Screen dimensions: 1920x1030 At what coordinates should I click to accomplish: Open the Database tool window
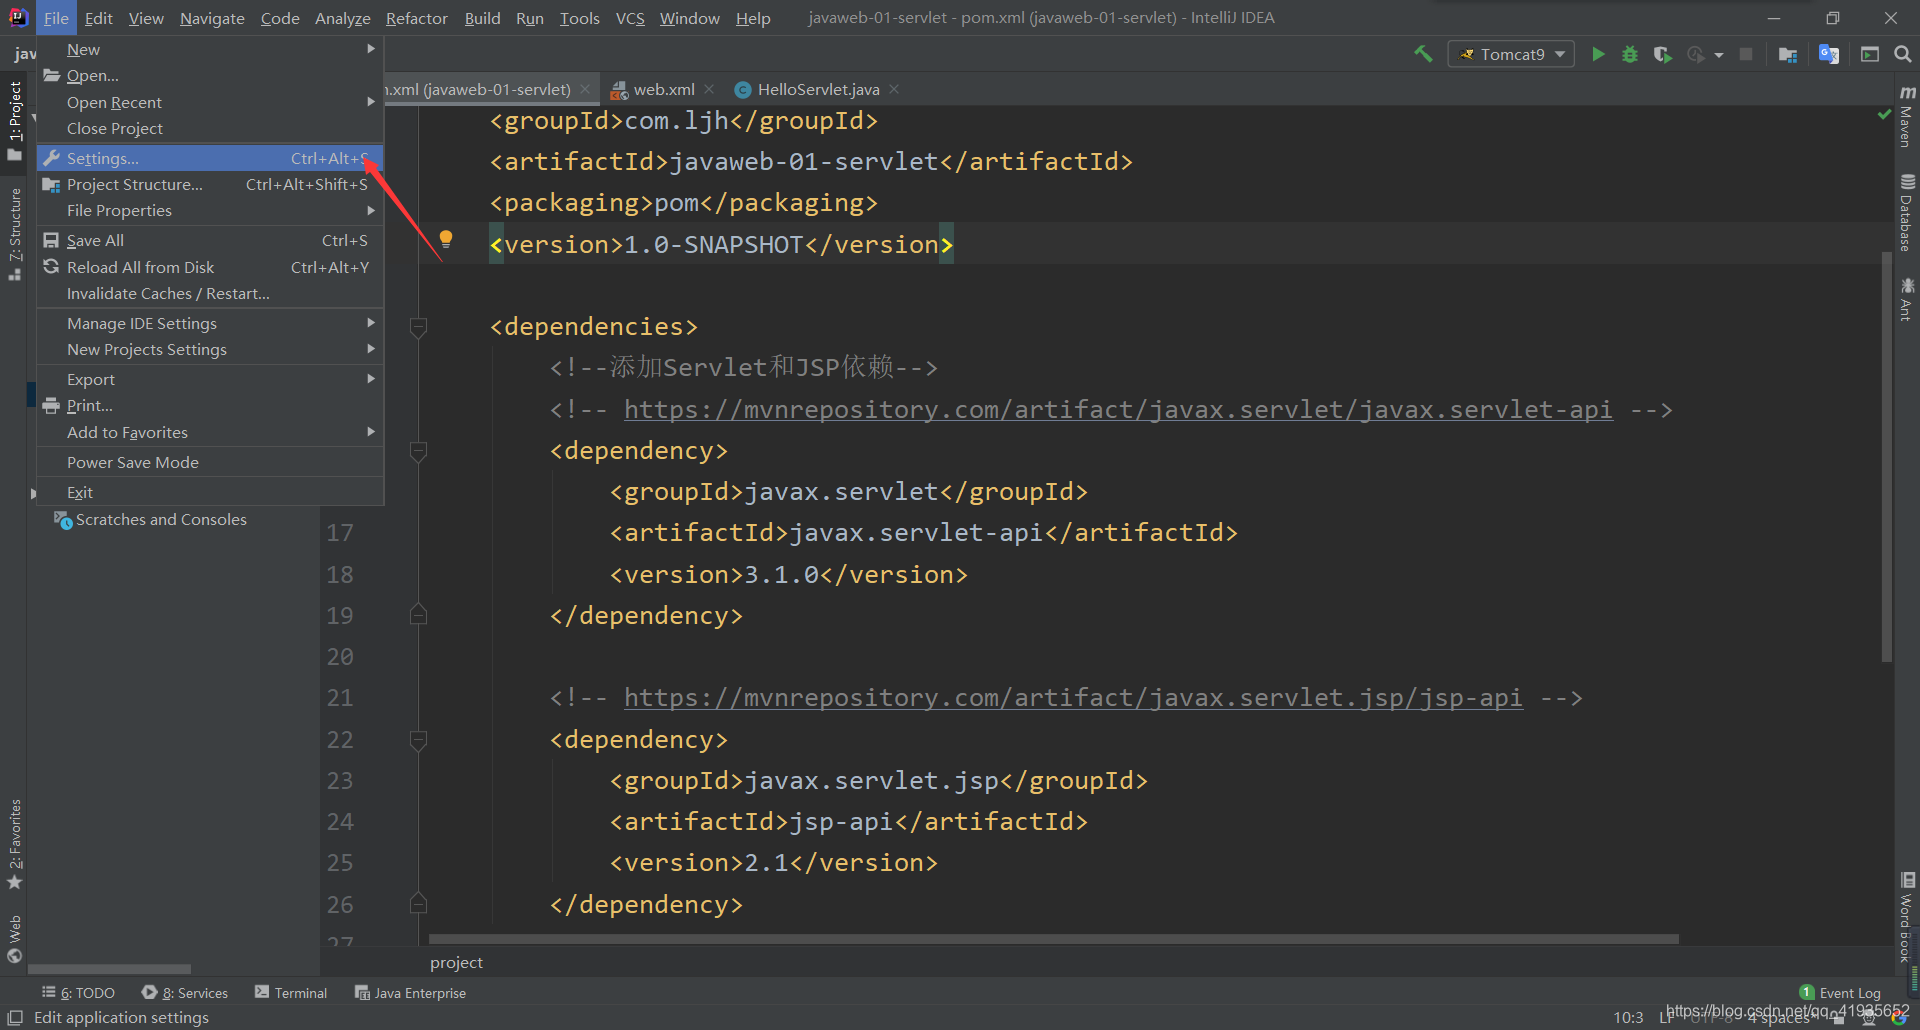1907,212
